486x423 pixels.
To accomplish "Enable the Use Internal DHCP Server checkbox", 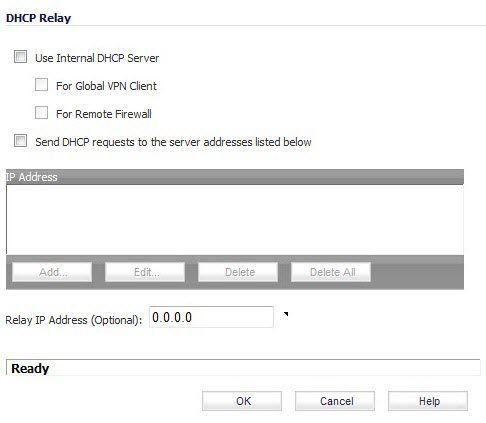I will (x=20, y=57).
